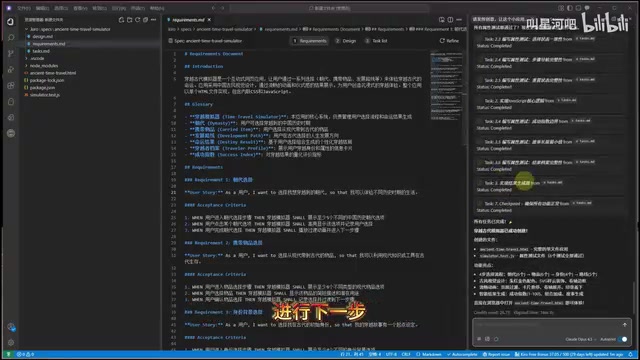Open design.md in the explorer
The image size is (640, 360).
[42, 37]
